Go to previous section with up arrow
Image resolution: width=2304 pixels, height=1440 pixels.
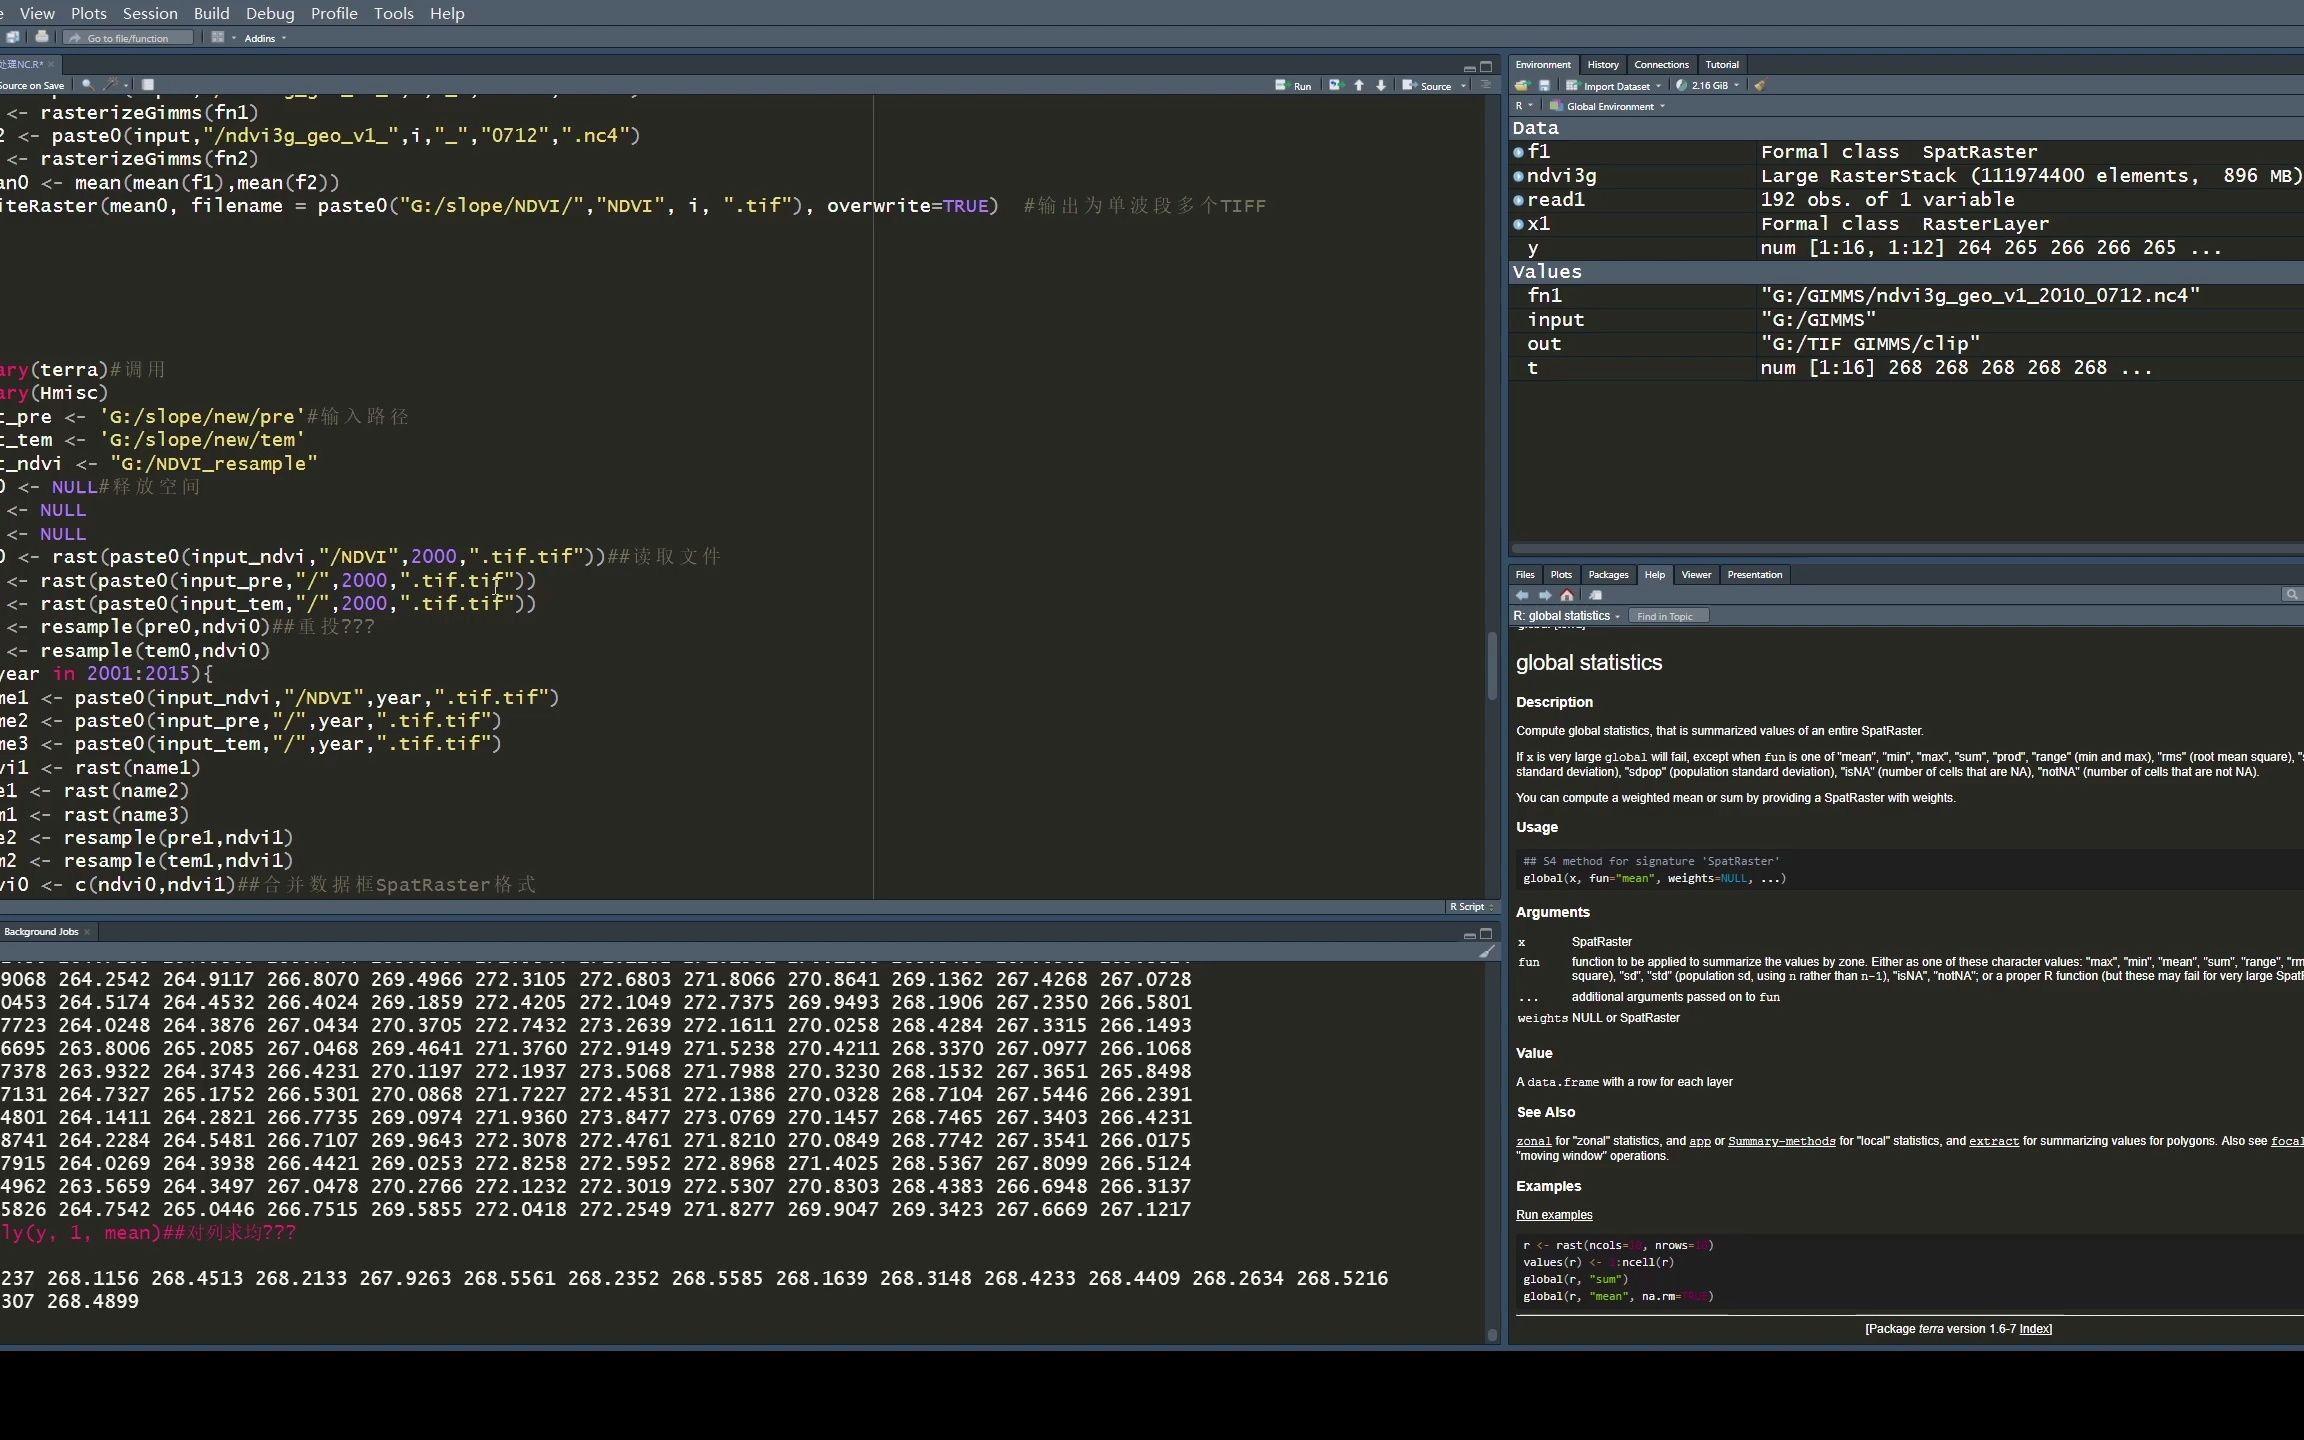point(1359,86)
